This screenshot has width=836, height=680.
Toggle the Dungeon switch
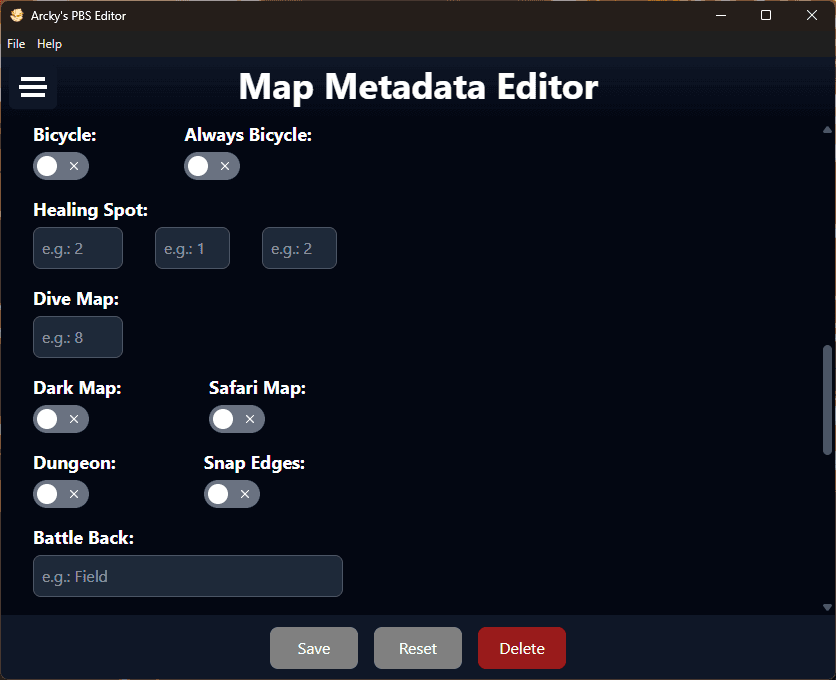tap(61, 494)
